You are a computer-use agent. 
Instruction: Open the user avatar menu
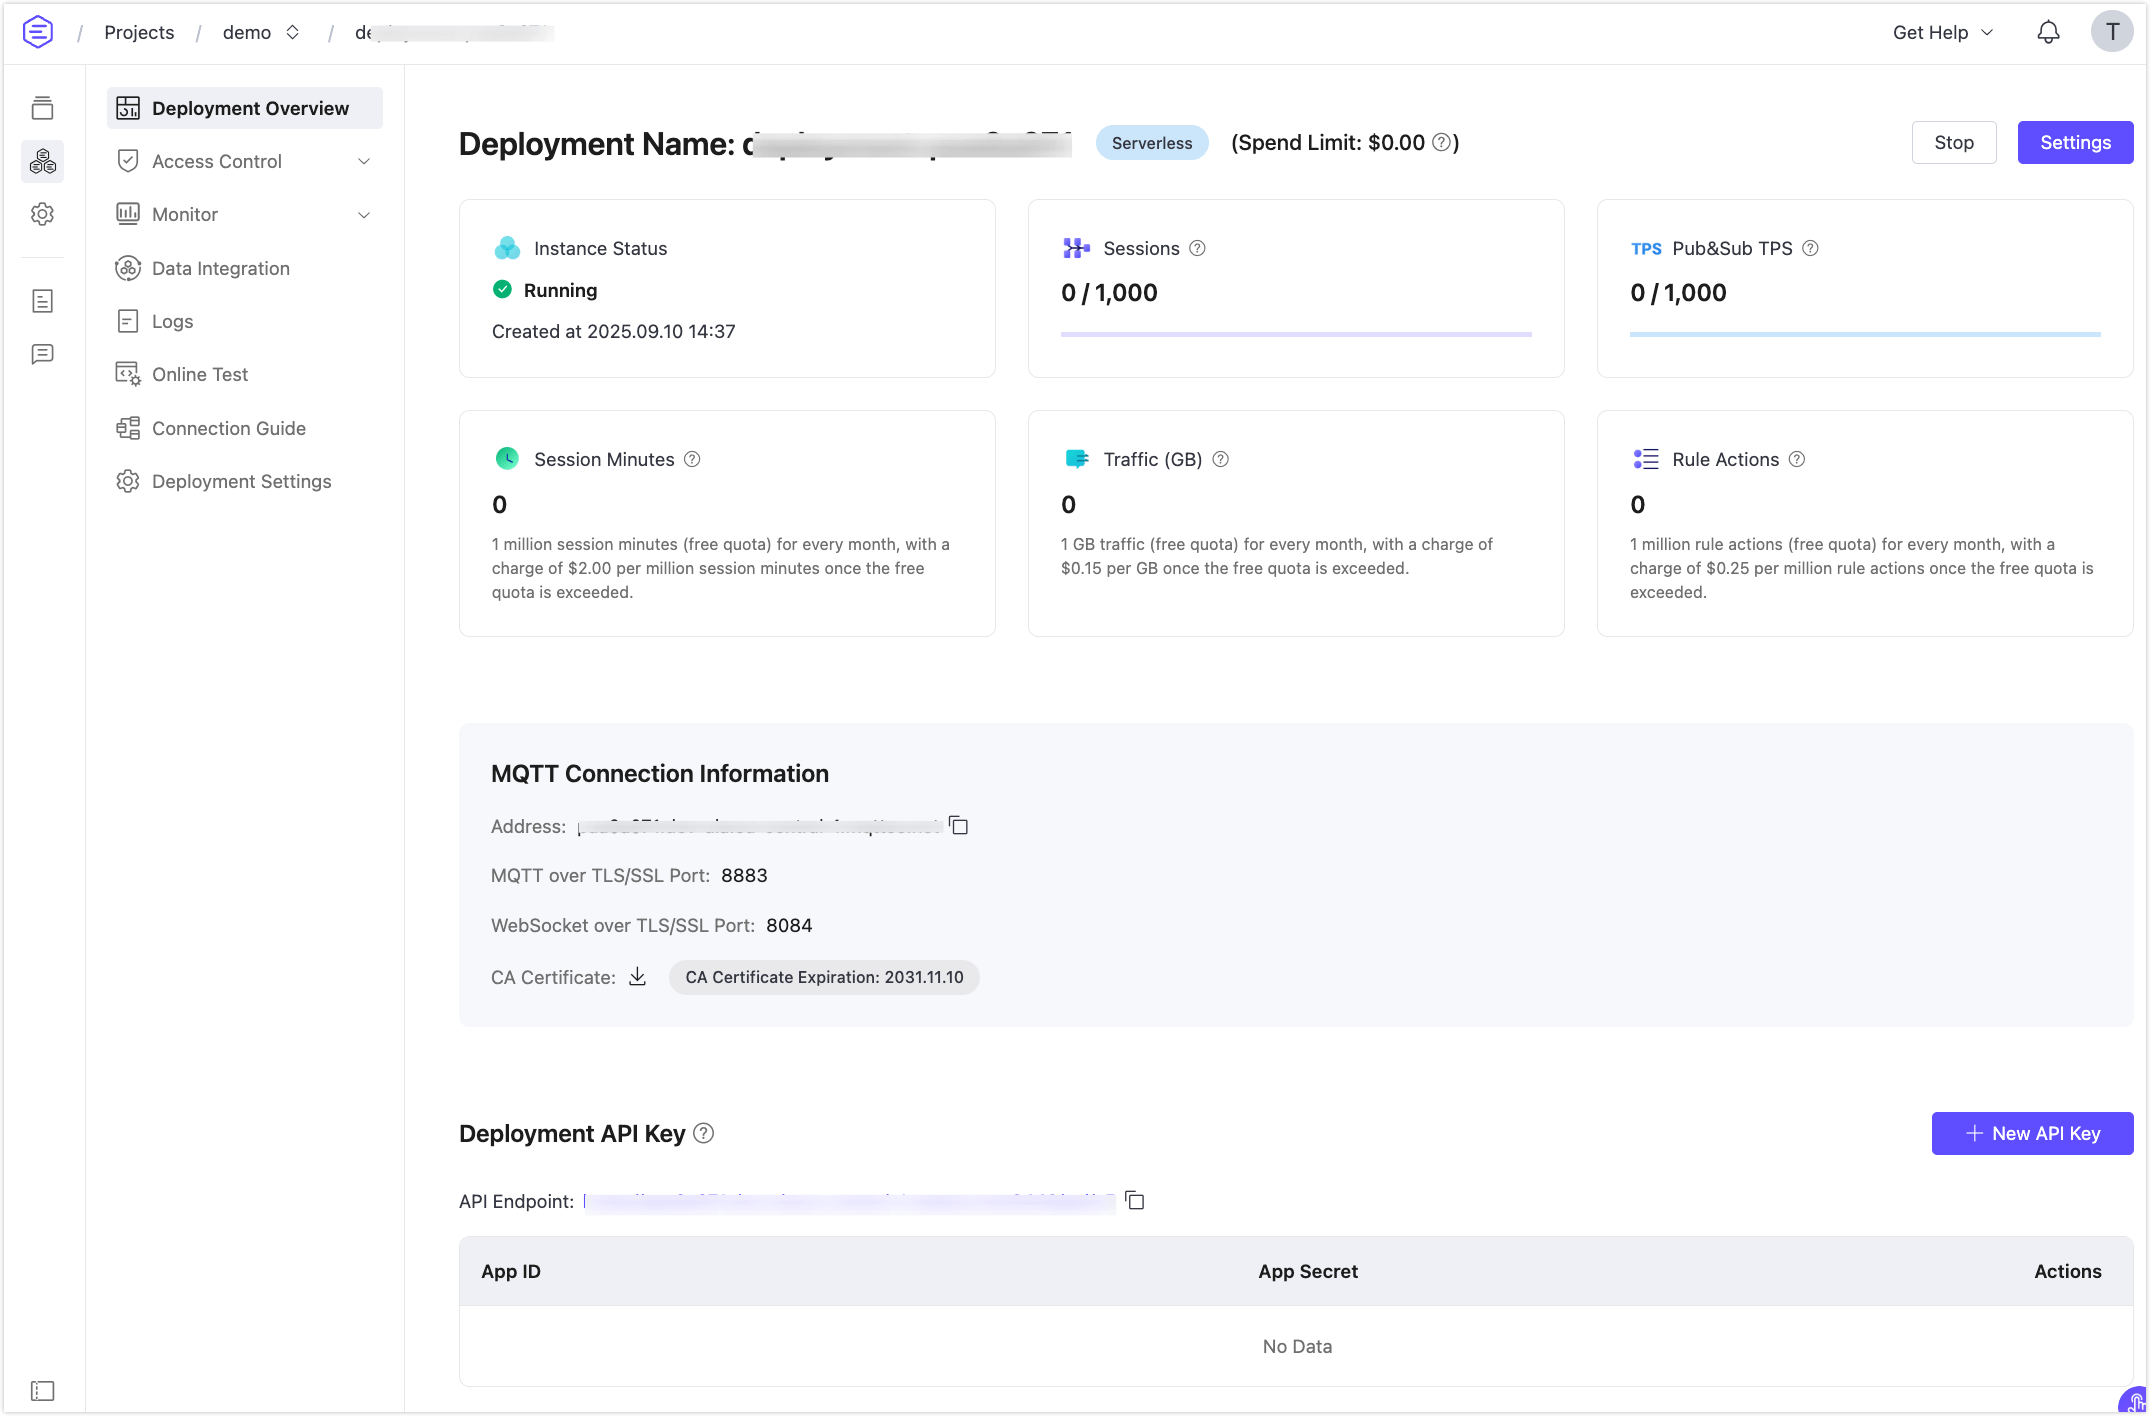[x=2111, y=31]
